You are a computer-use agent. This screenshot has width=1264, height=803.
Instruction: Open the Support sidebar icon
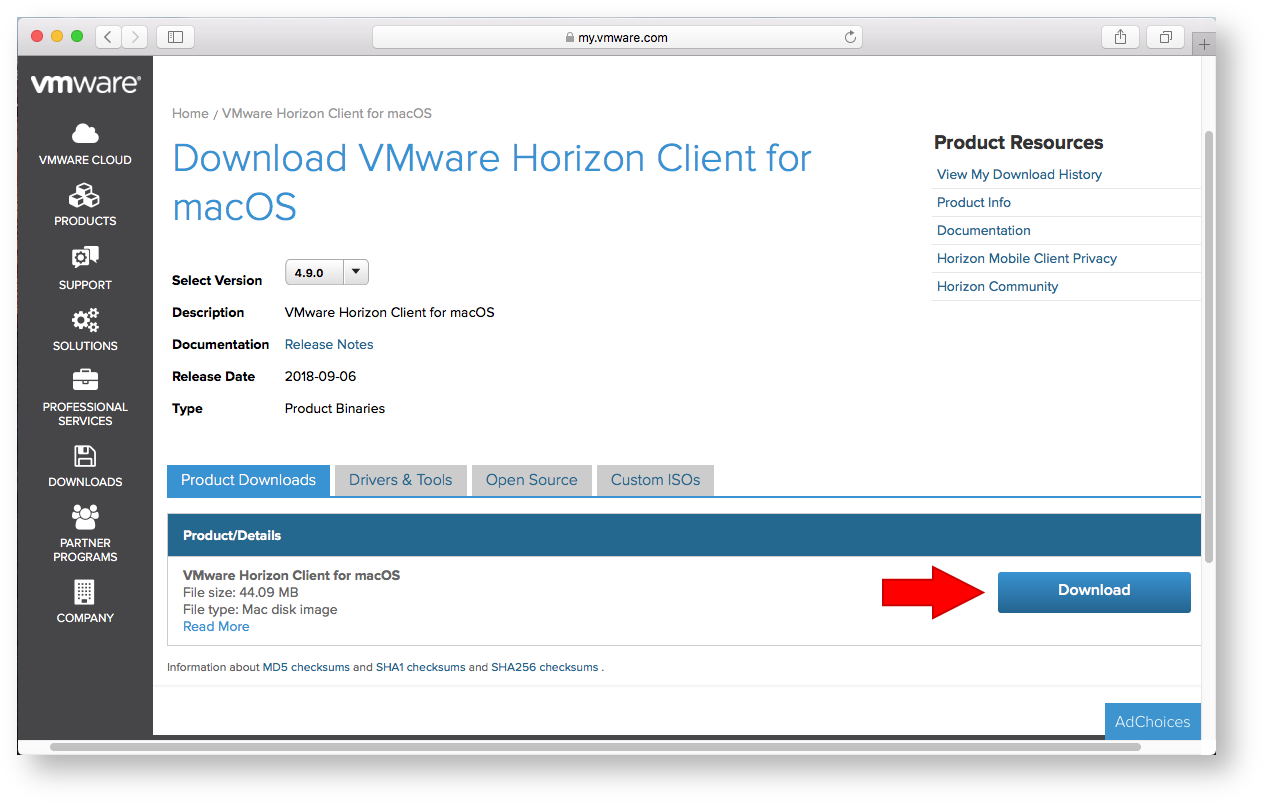coord(85,258)
